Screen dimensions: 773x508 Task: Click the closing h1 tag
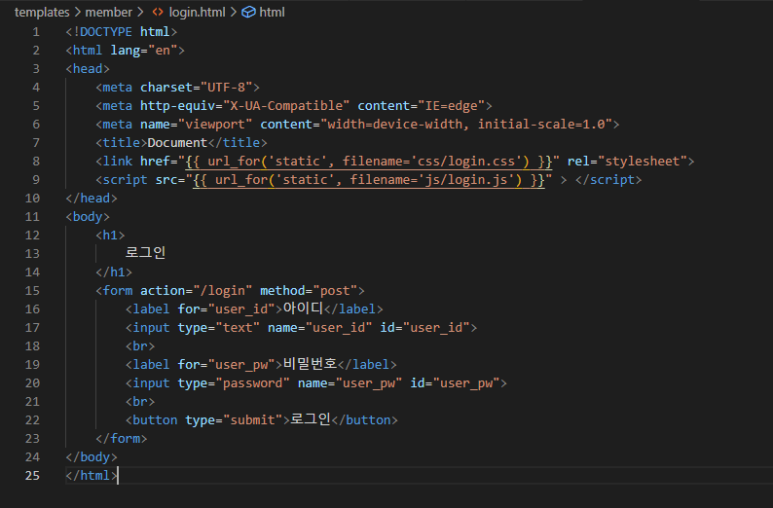114,272
